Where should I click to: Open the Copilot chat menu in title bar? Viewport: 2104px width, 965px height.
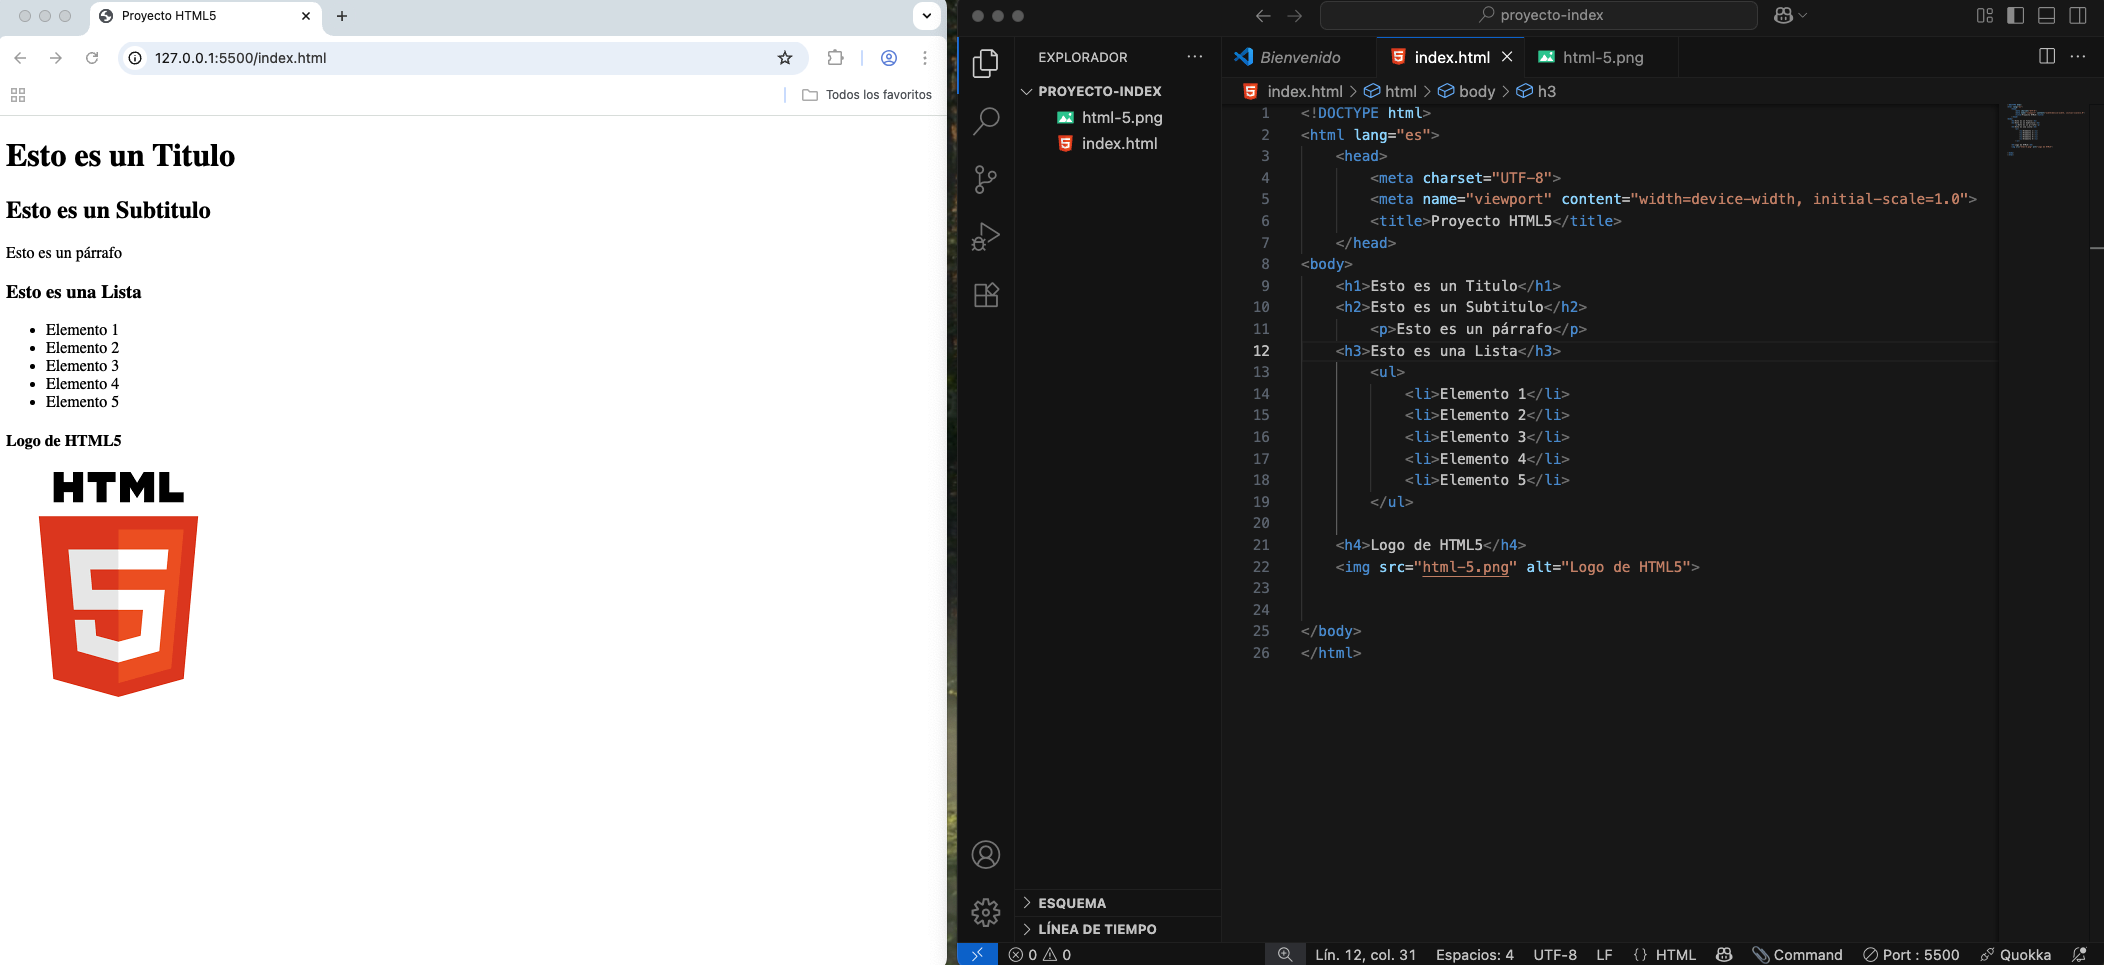(1790, 15)
